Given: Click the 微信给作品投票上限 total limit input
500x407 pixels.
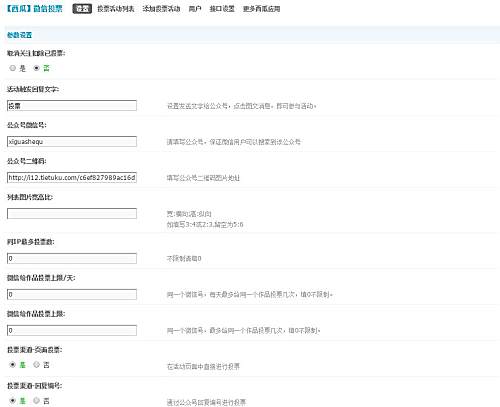Looking at the screenshot, I should click(x=72, y=330).
